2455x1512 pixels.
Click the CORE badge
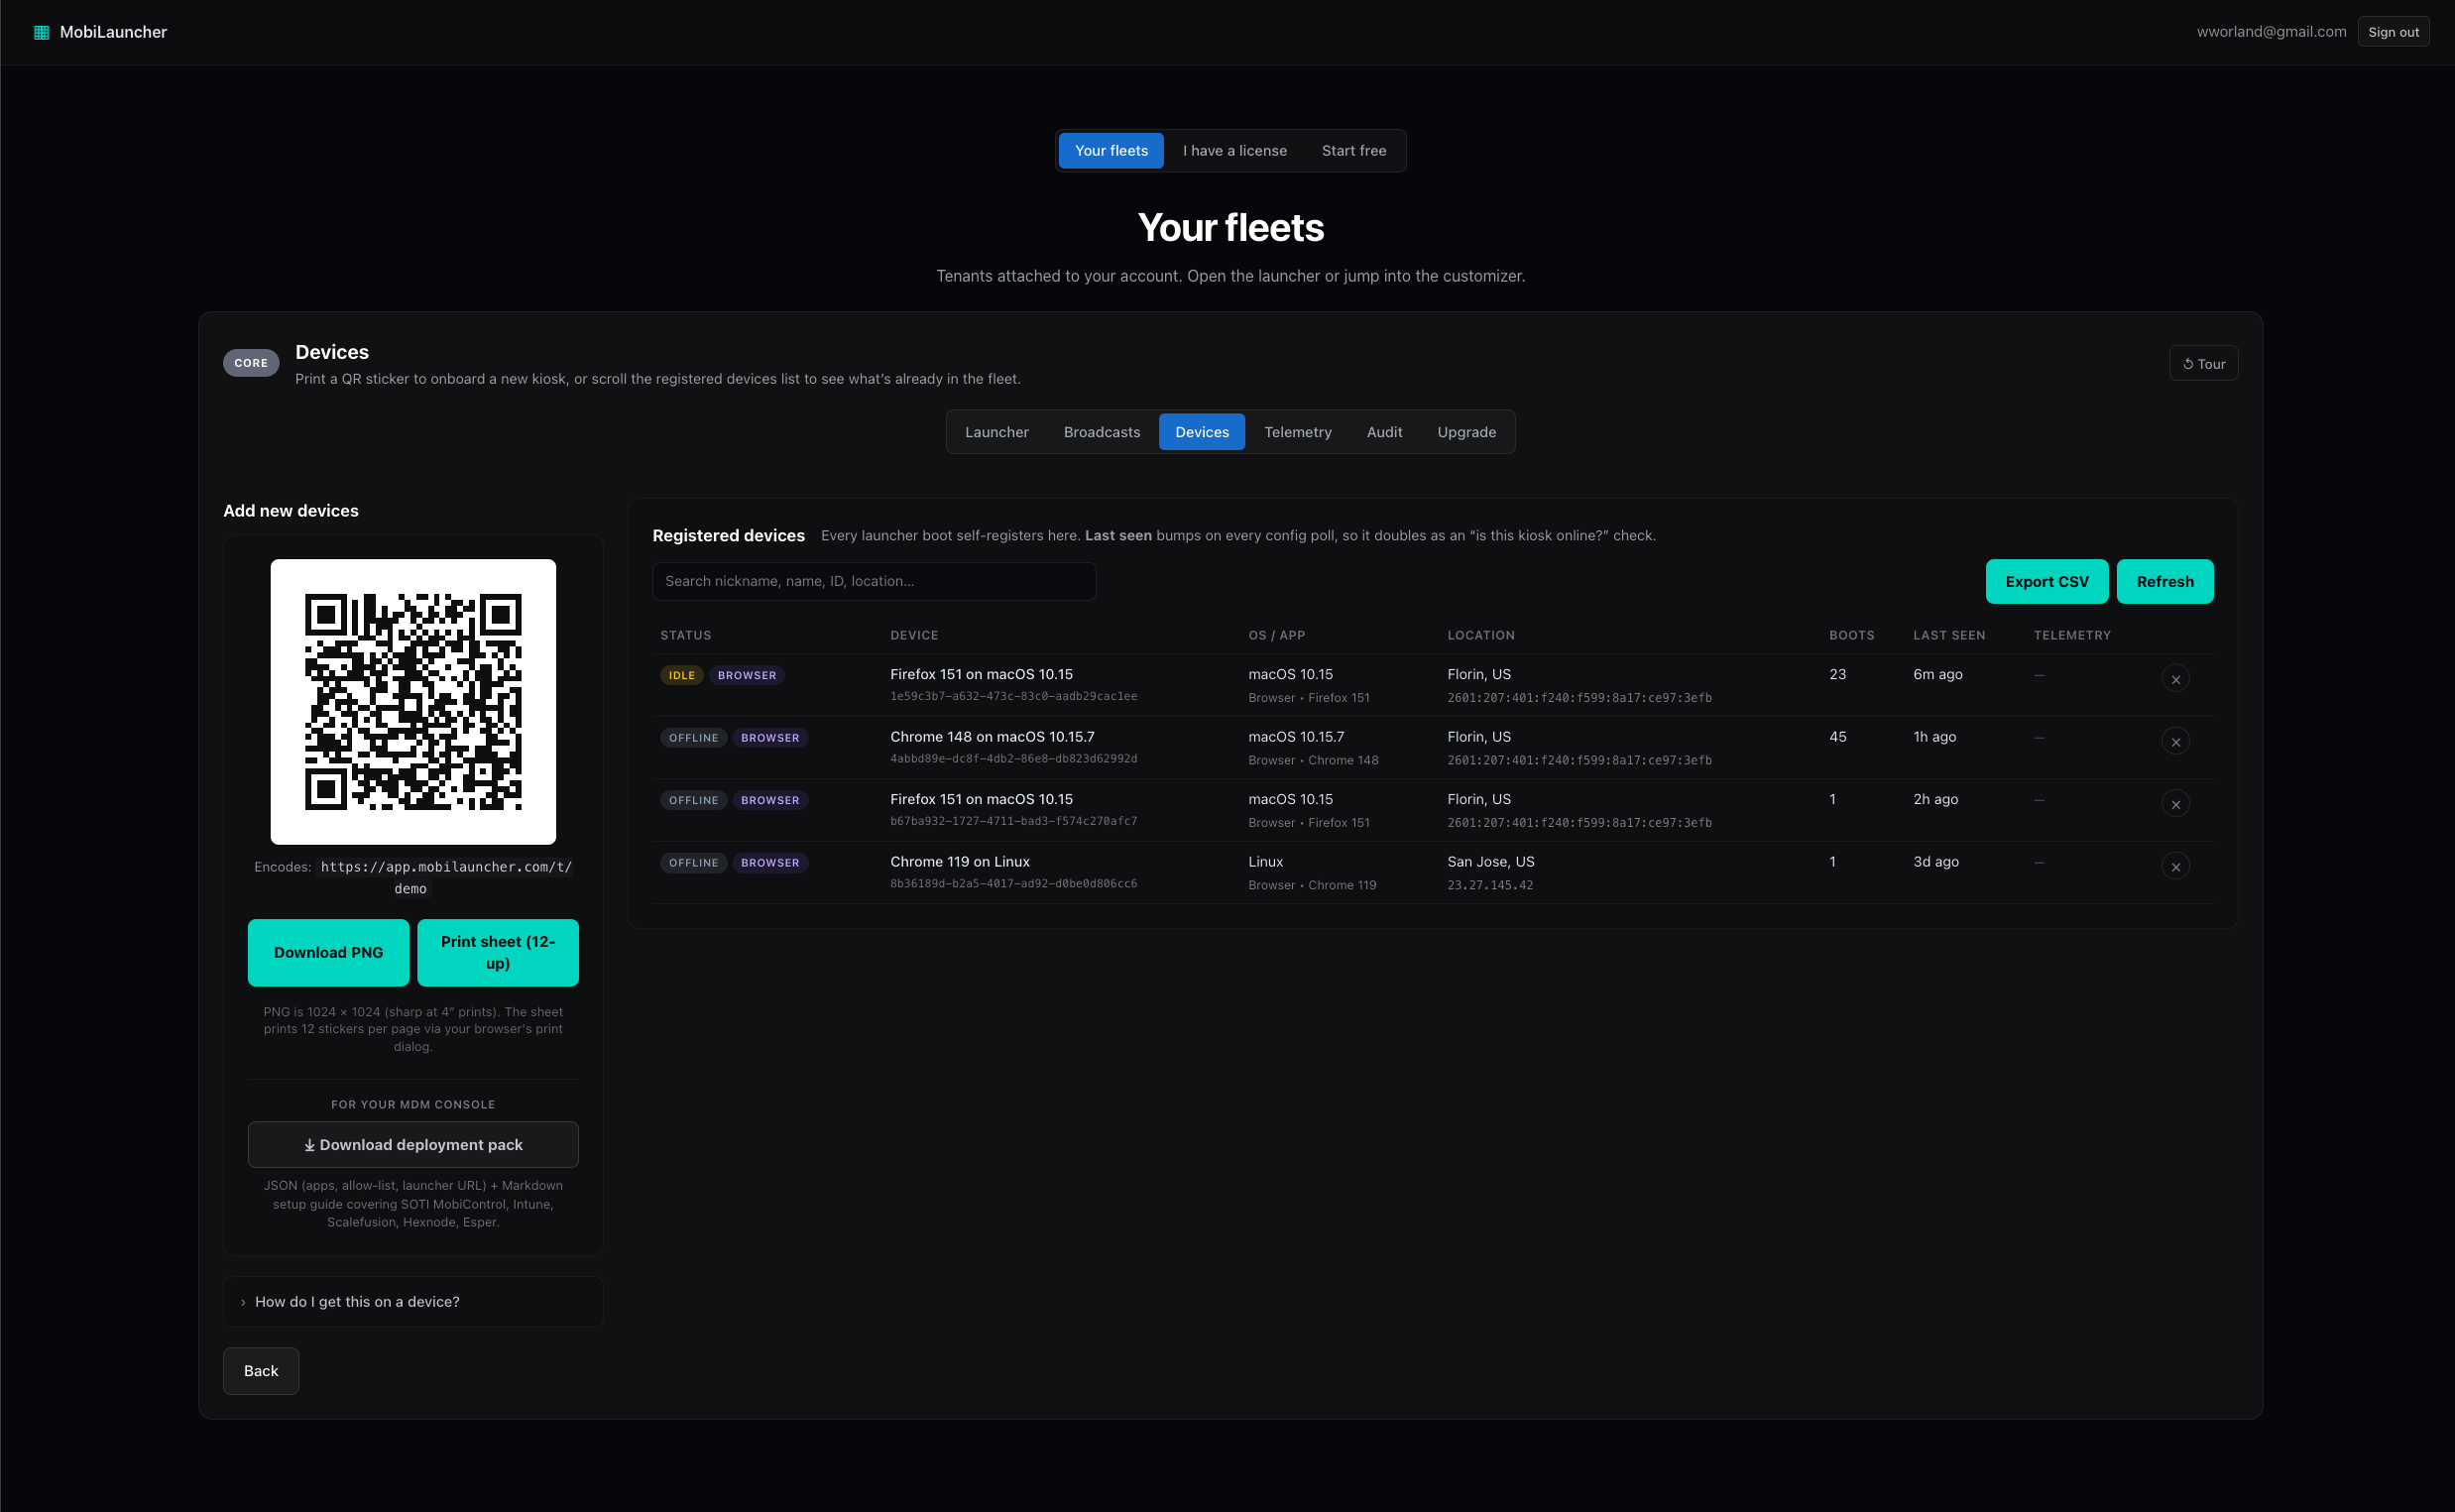pyautogui.click(x=251, y=363)
